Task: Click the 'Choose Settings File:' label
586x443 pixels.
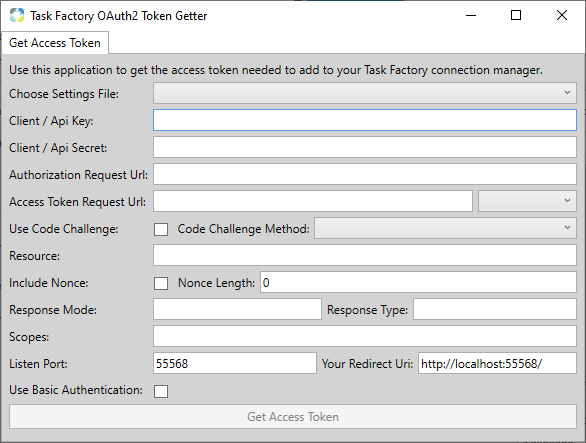Action: (64, 94)
